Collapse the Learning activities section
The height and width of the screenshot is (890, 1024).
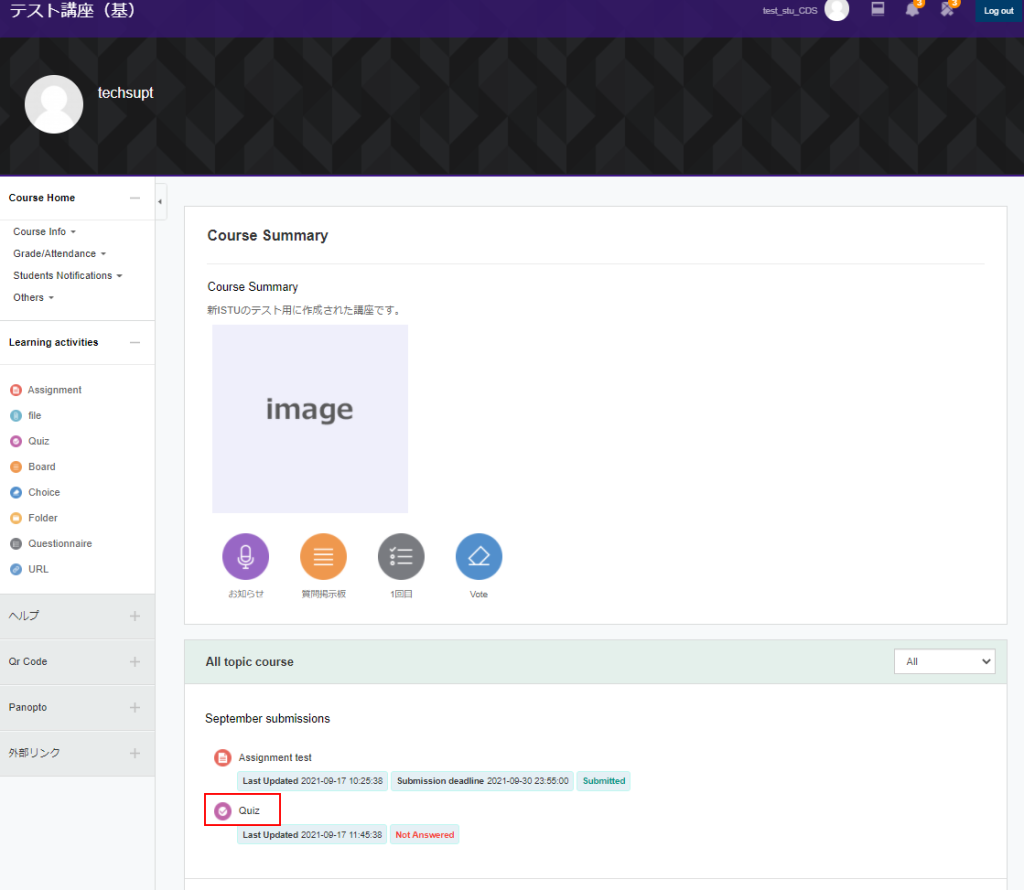135,343
